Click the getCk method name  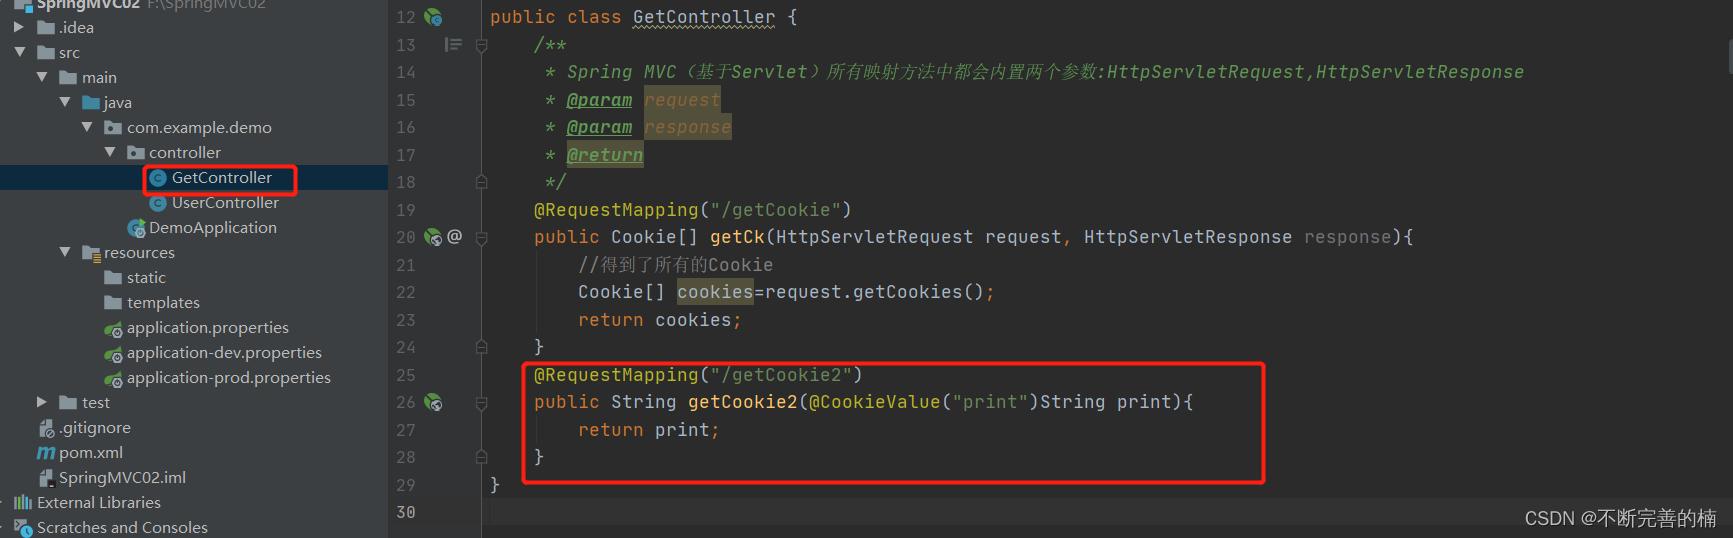pos(737,237)
